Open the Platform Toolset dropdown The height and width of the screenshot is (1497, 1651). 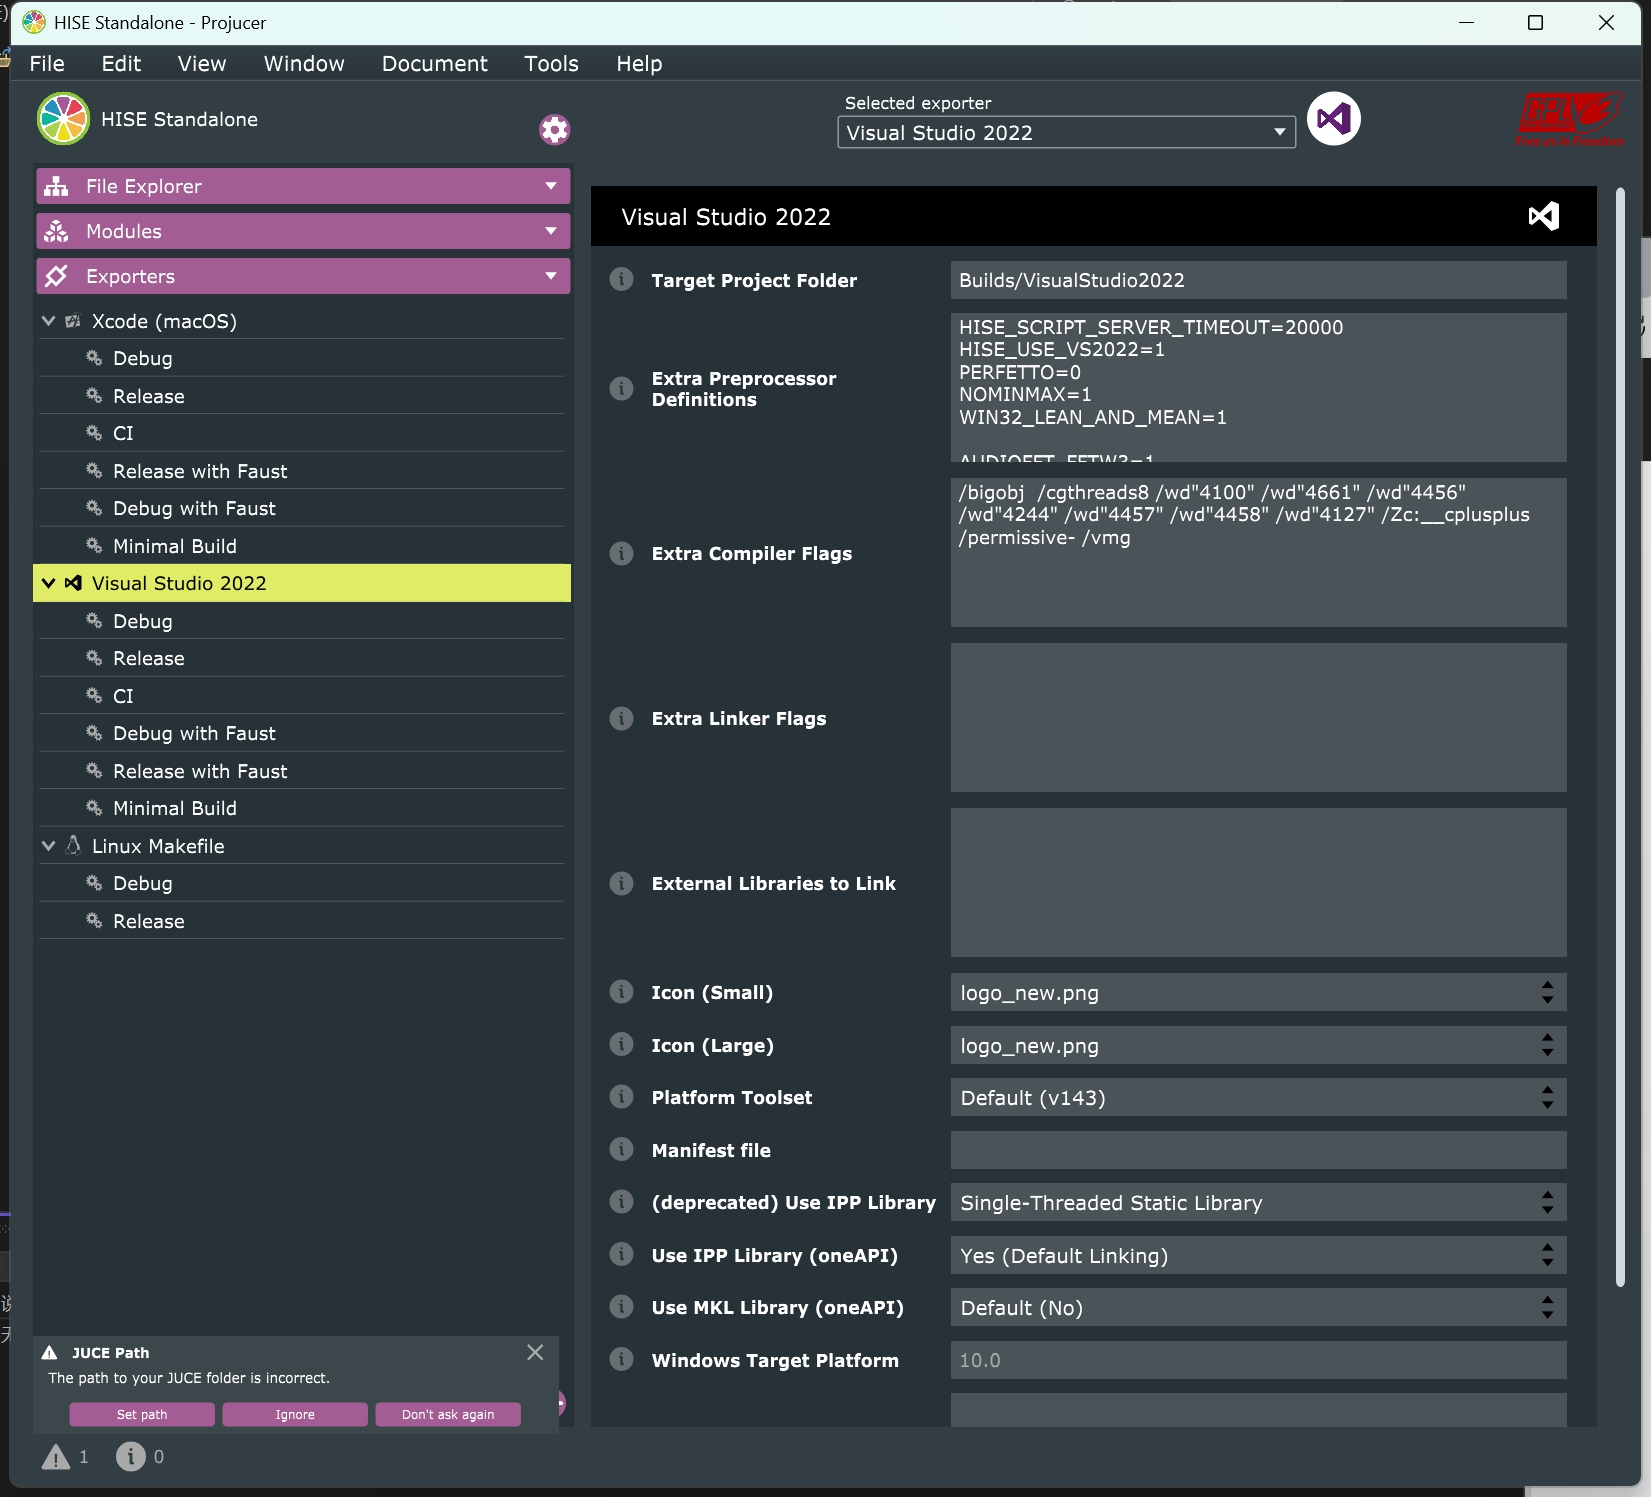pyautogui.click(x=1258, y=1097)
